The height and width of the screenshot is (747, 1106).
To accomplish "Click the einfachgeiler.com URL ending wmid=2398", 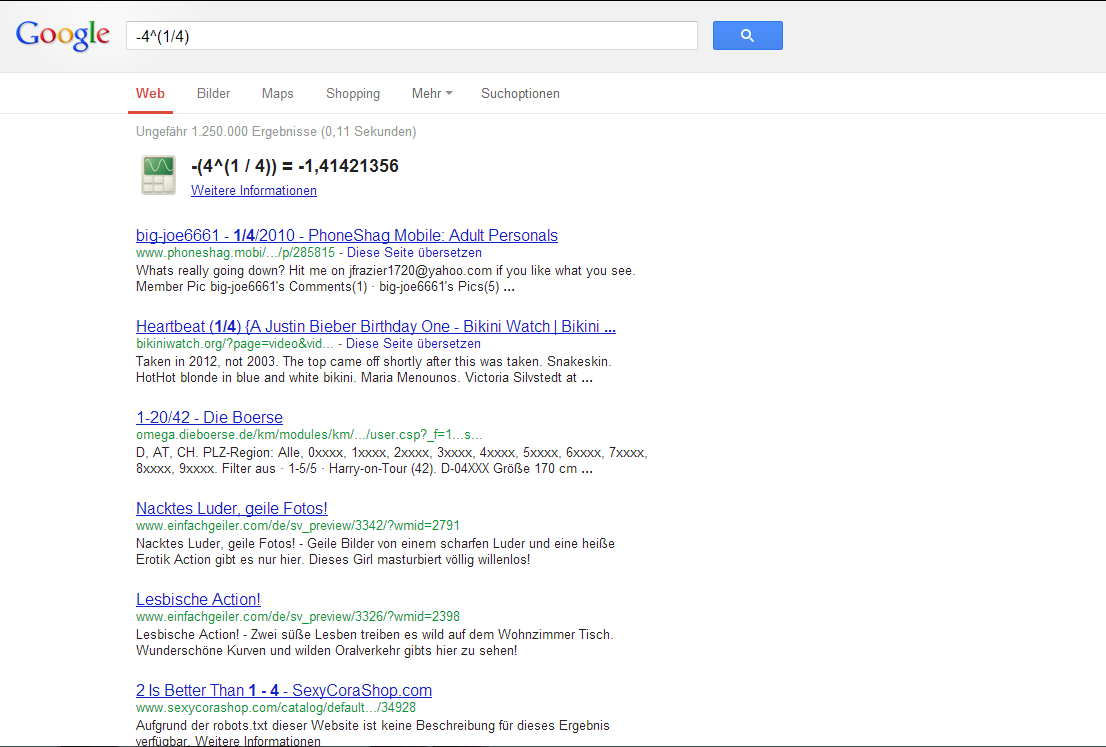I will (x=298, y=617).
